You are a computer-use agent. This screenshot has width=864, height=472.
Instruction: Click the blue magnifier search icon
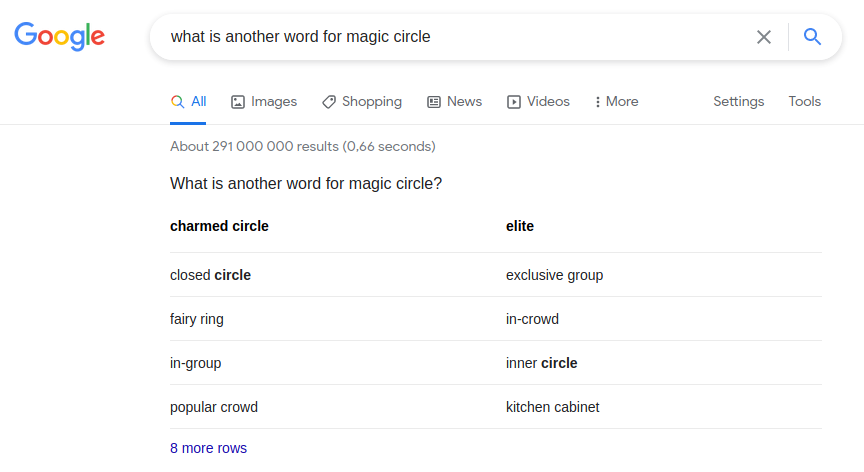click(812, 37)
